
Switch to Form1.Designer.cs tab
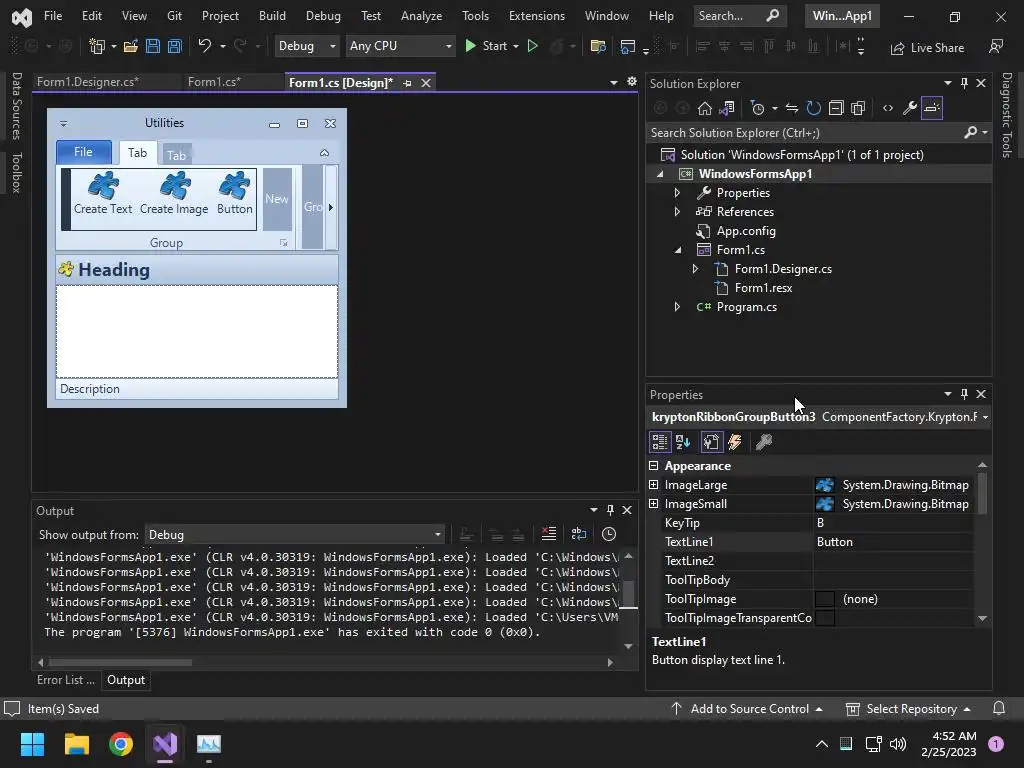click(x=88, y=82)
